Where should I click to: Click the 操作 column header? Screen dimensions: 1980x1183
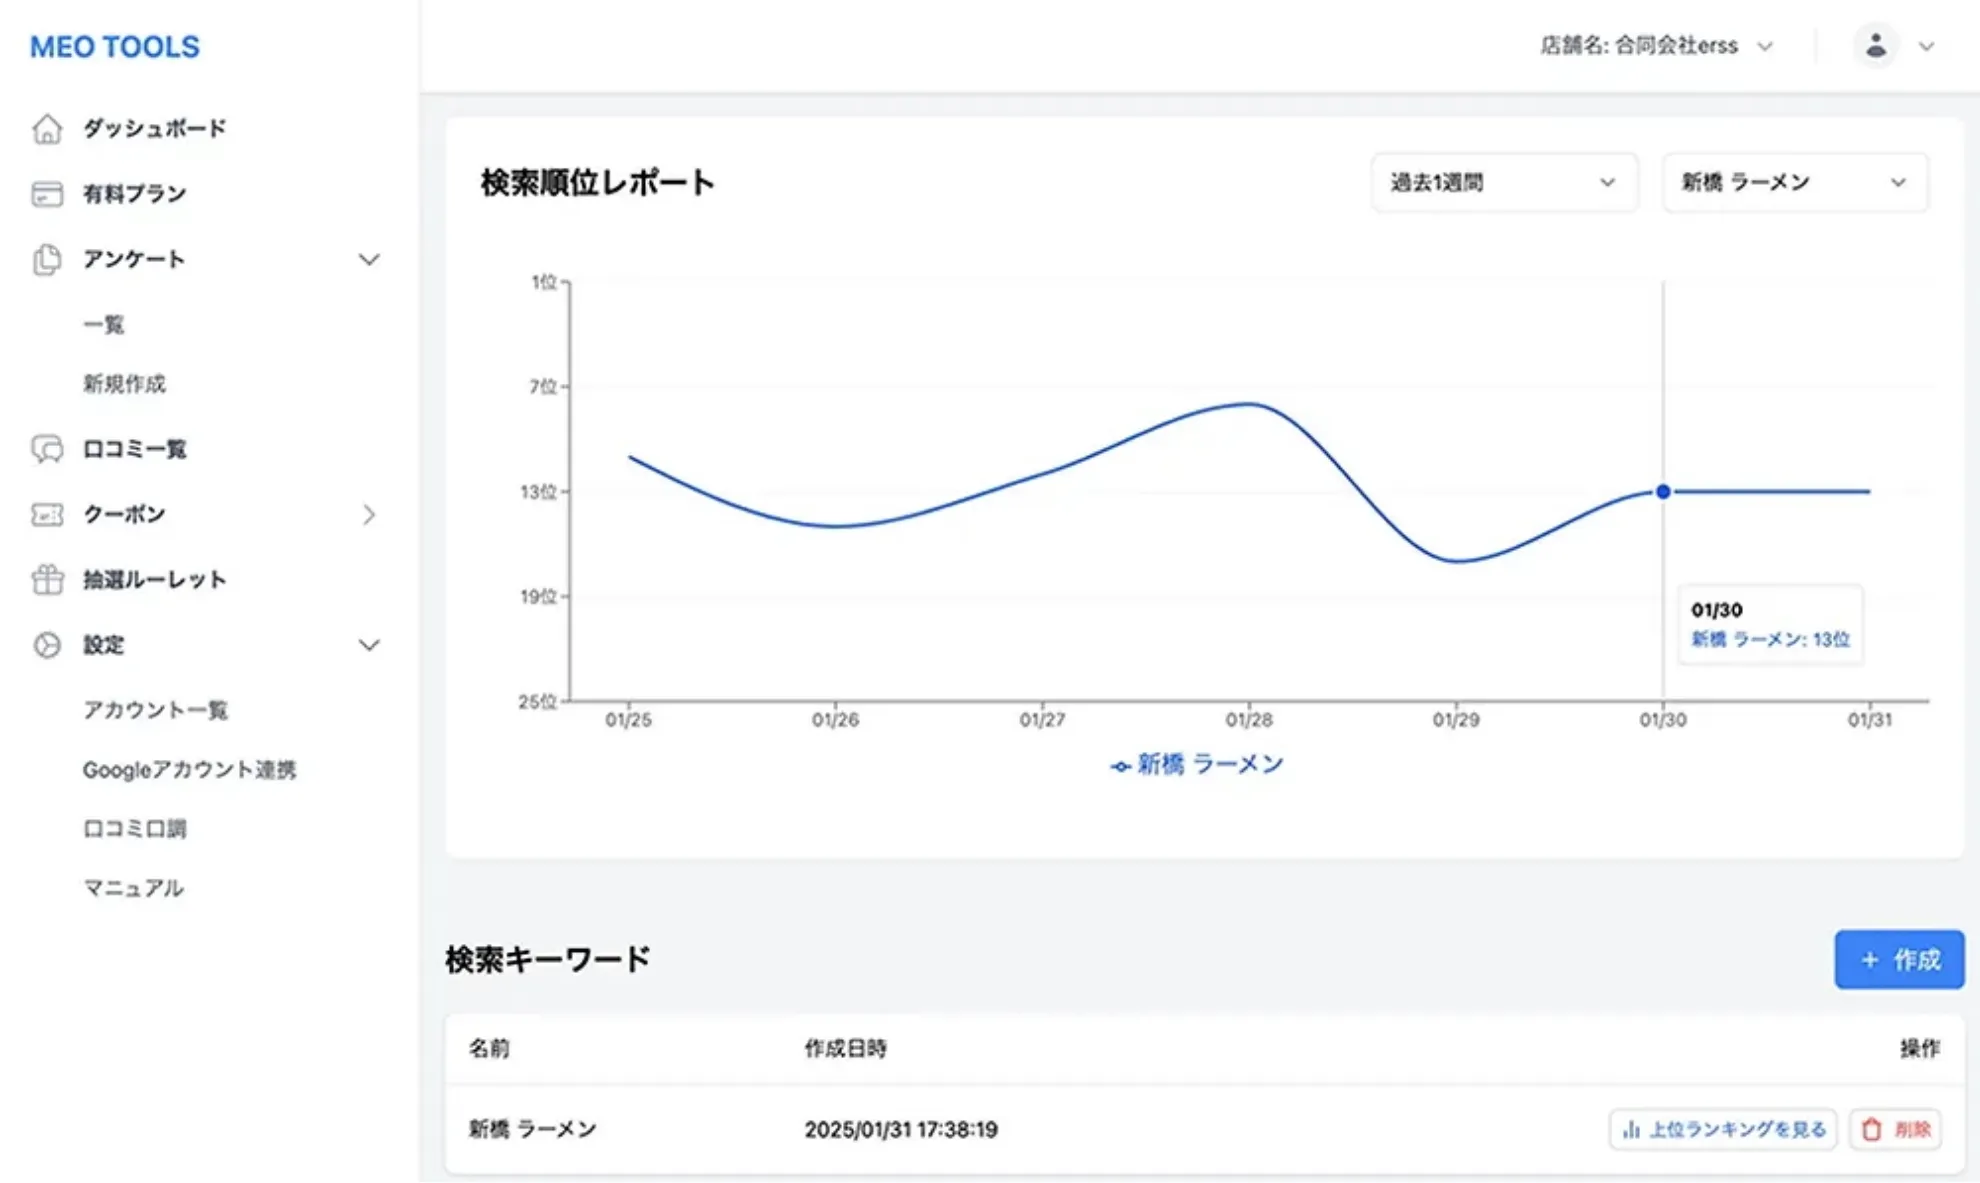(1920, 1049)
